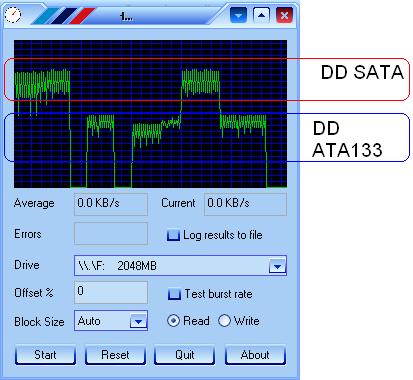Click the Average speed value box

coord(111,204)
